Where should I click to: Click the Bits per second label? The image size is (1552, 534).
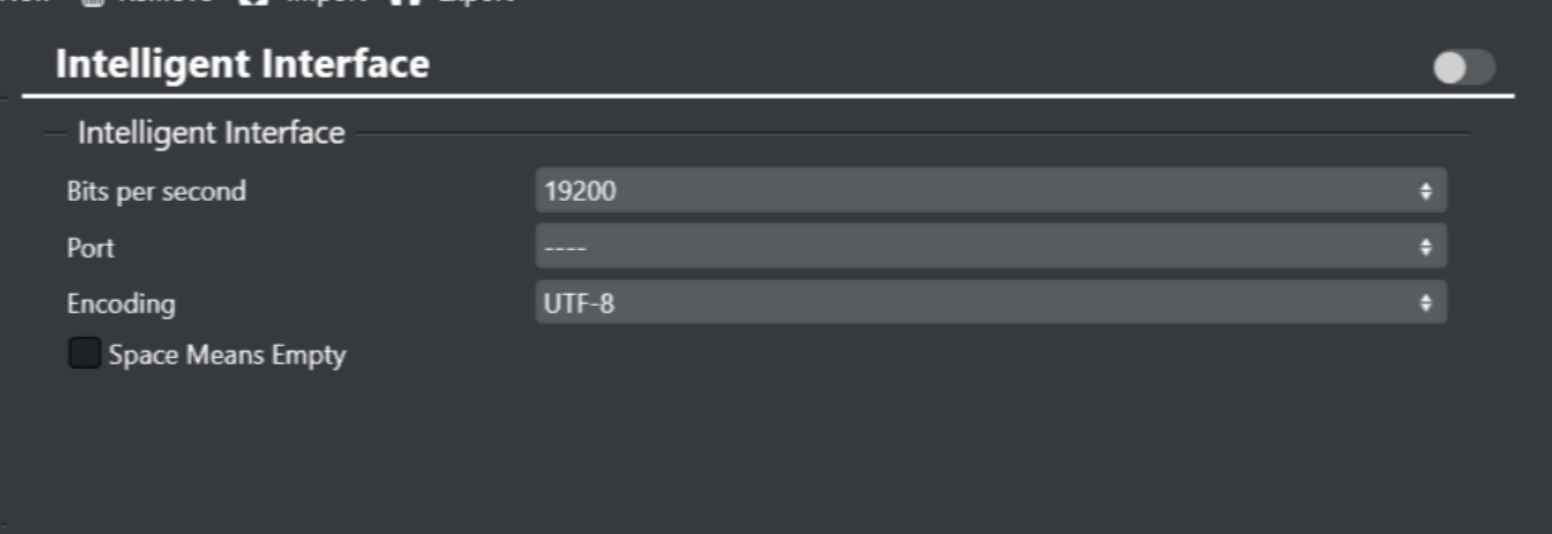tap(156, 191)
